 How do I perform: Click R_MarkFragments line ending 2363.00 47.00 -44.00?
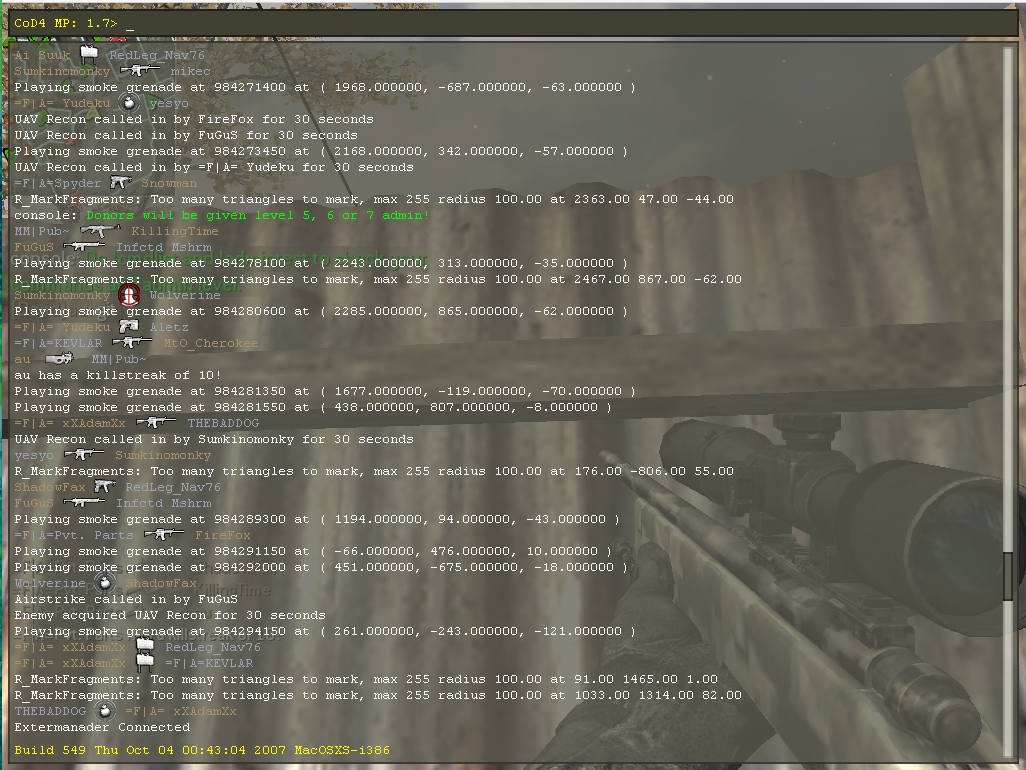[x=374, y=199]
